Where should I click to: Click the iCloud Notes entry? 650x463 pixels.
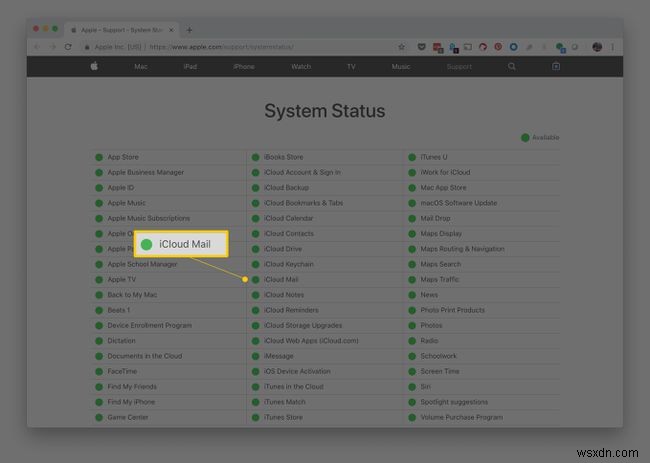click(284, 295)
